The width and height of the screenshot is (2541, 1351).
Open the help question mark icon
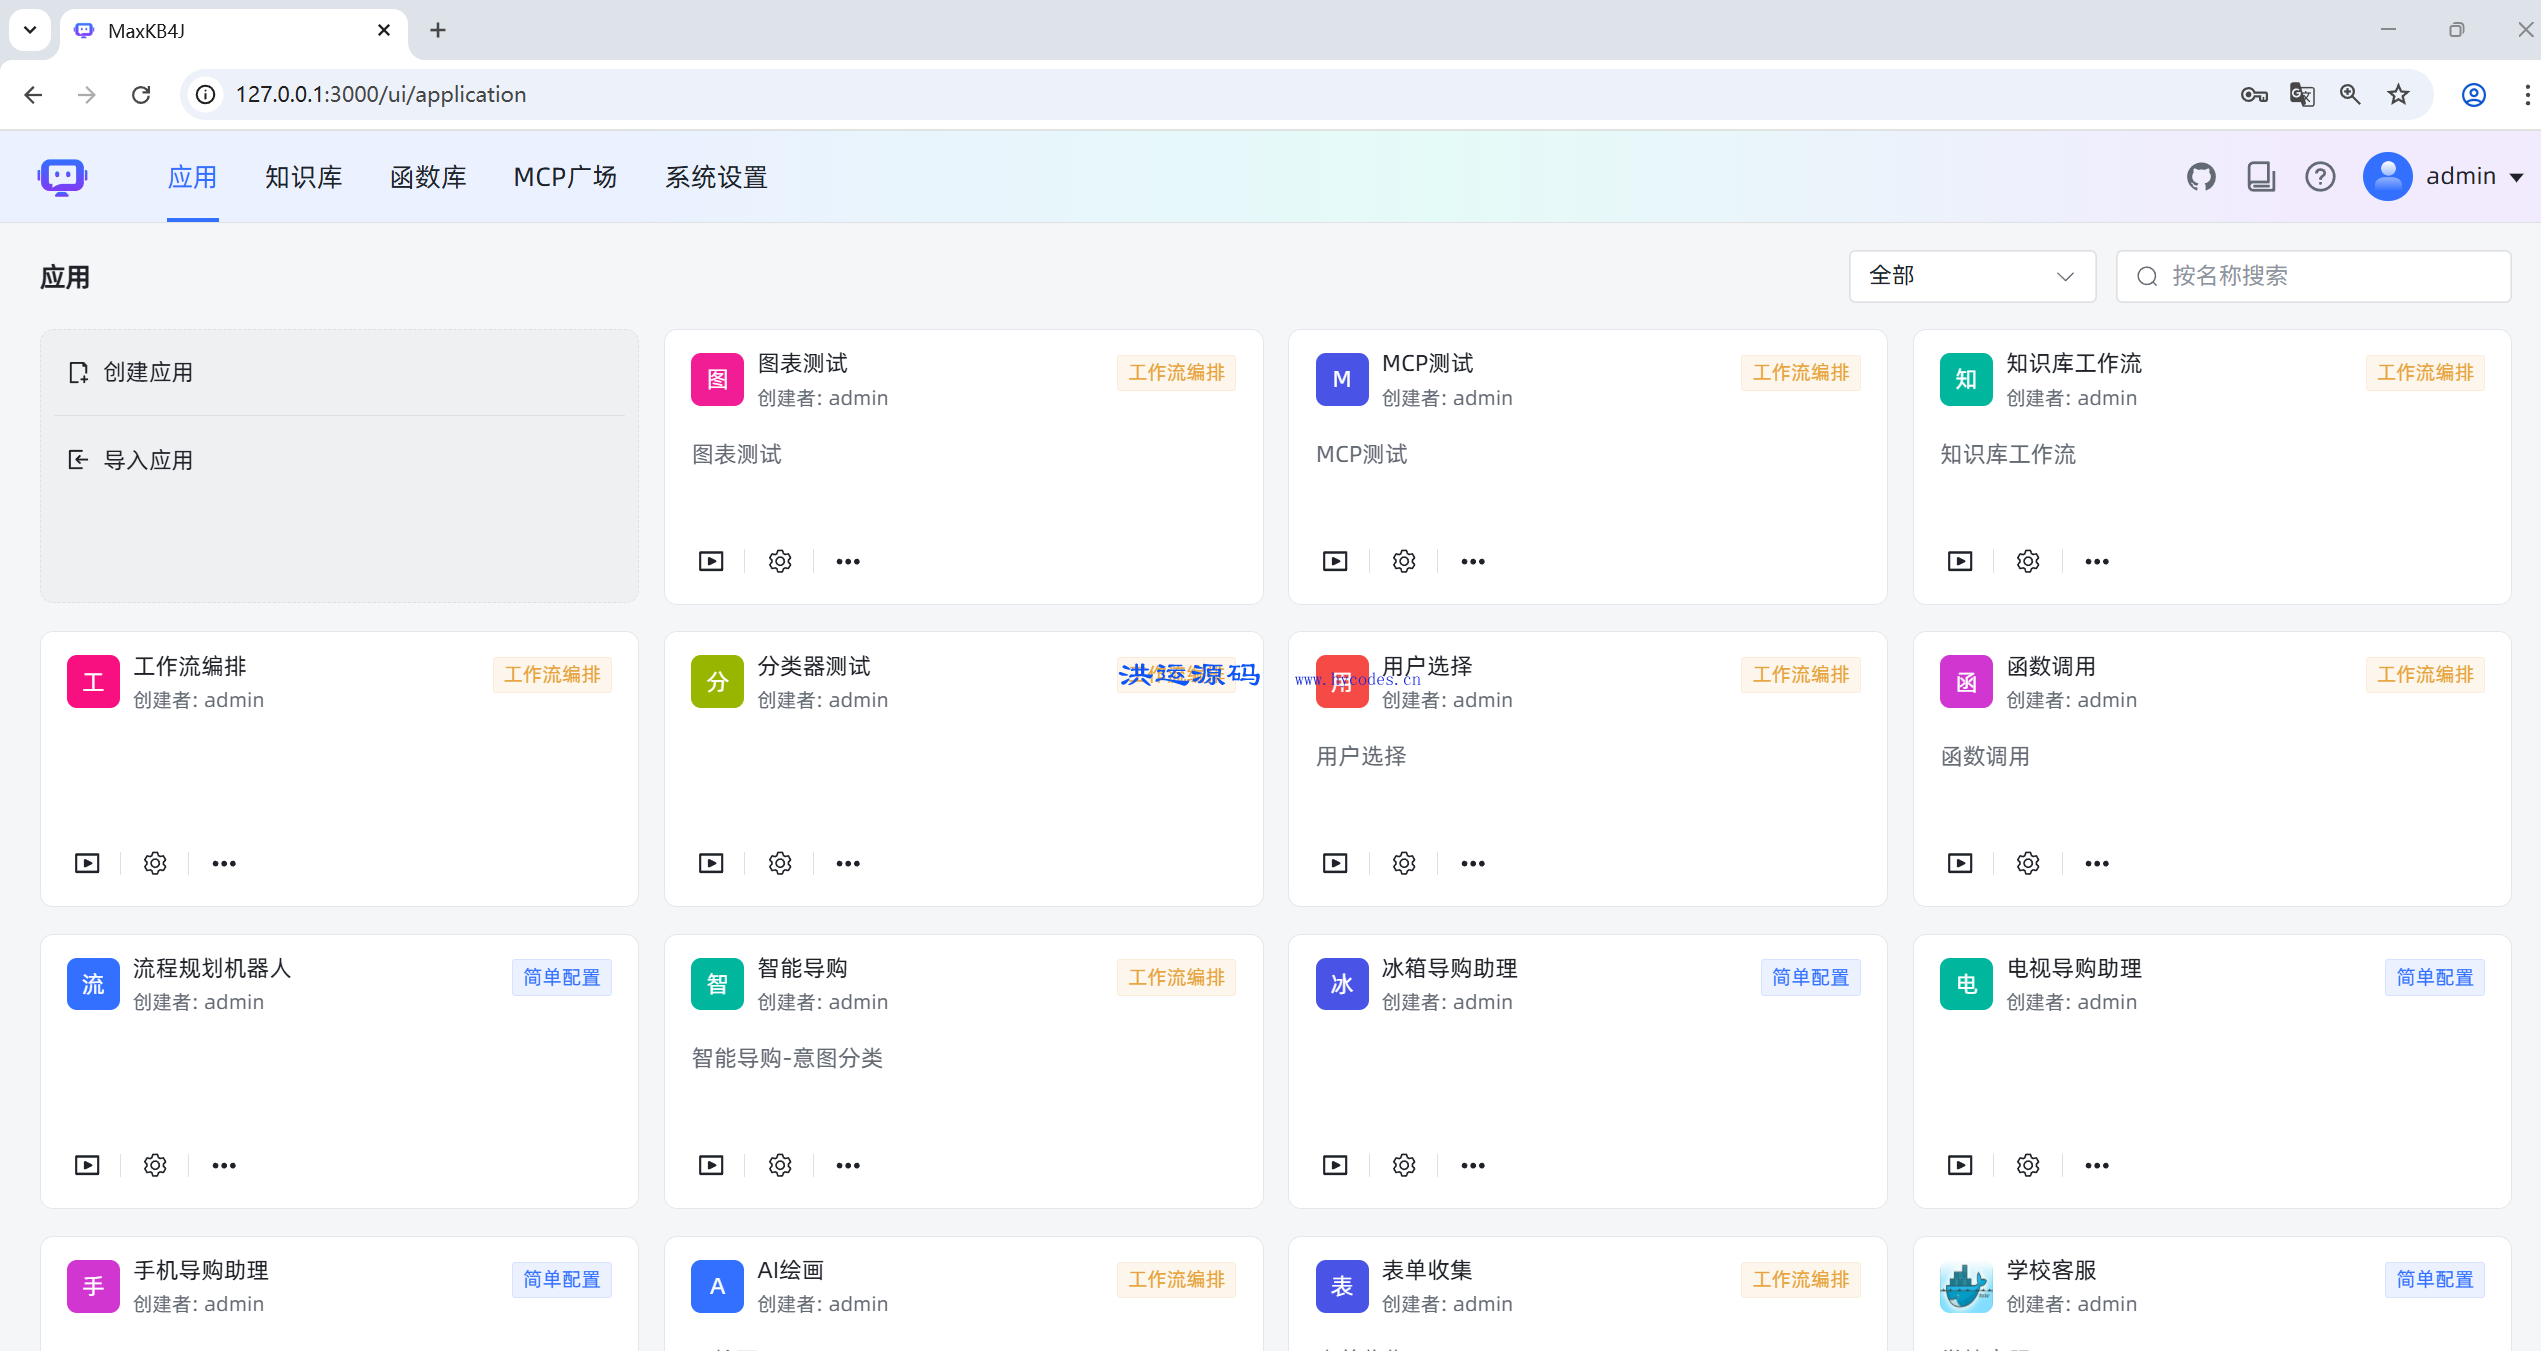(x=2320, y=177)
